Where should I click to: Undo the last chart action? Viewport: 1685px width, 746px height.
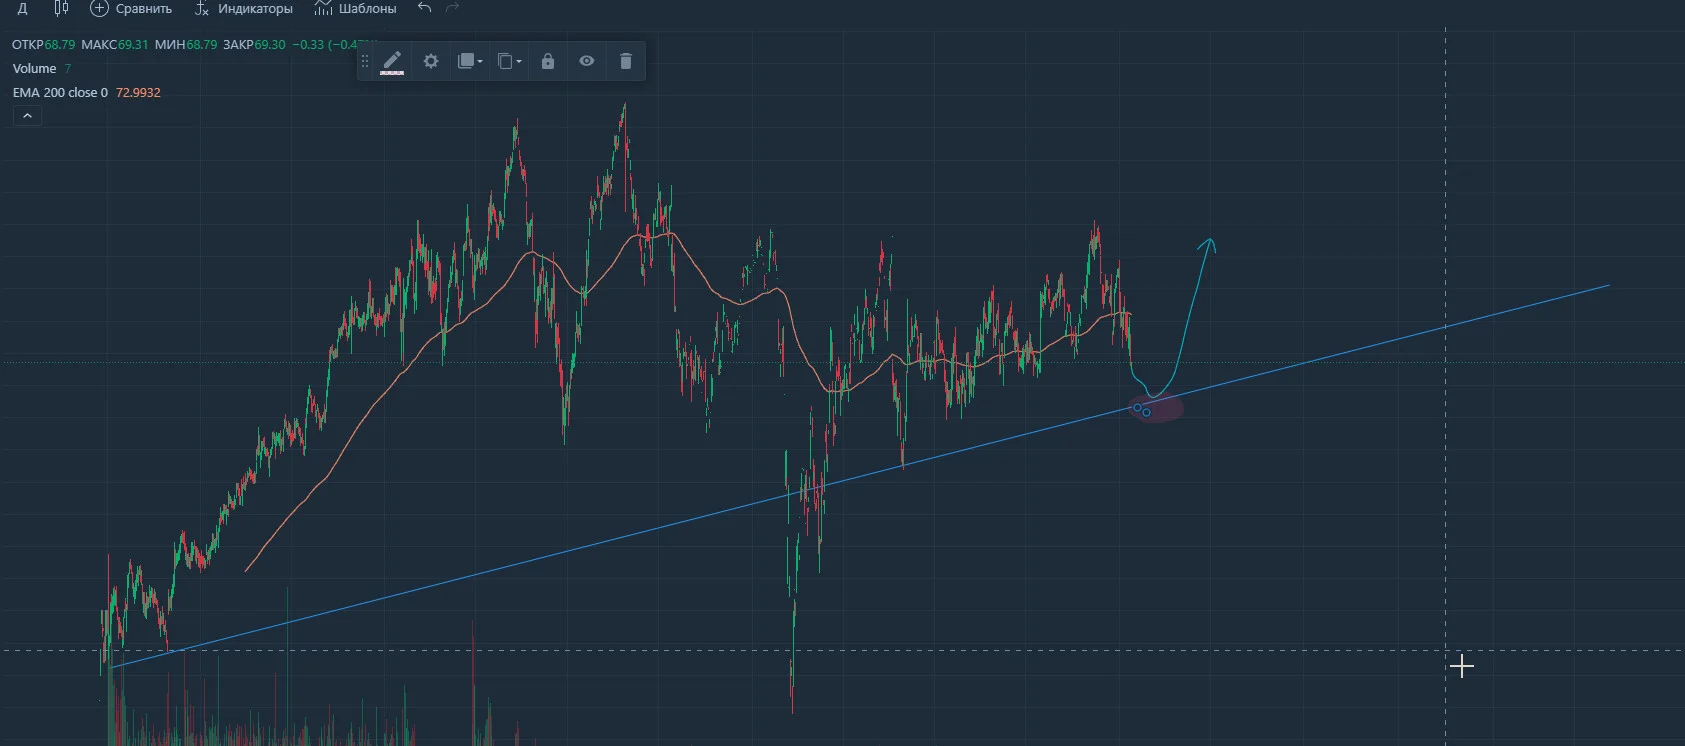coord(425,8)
